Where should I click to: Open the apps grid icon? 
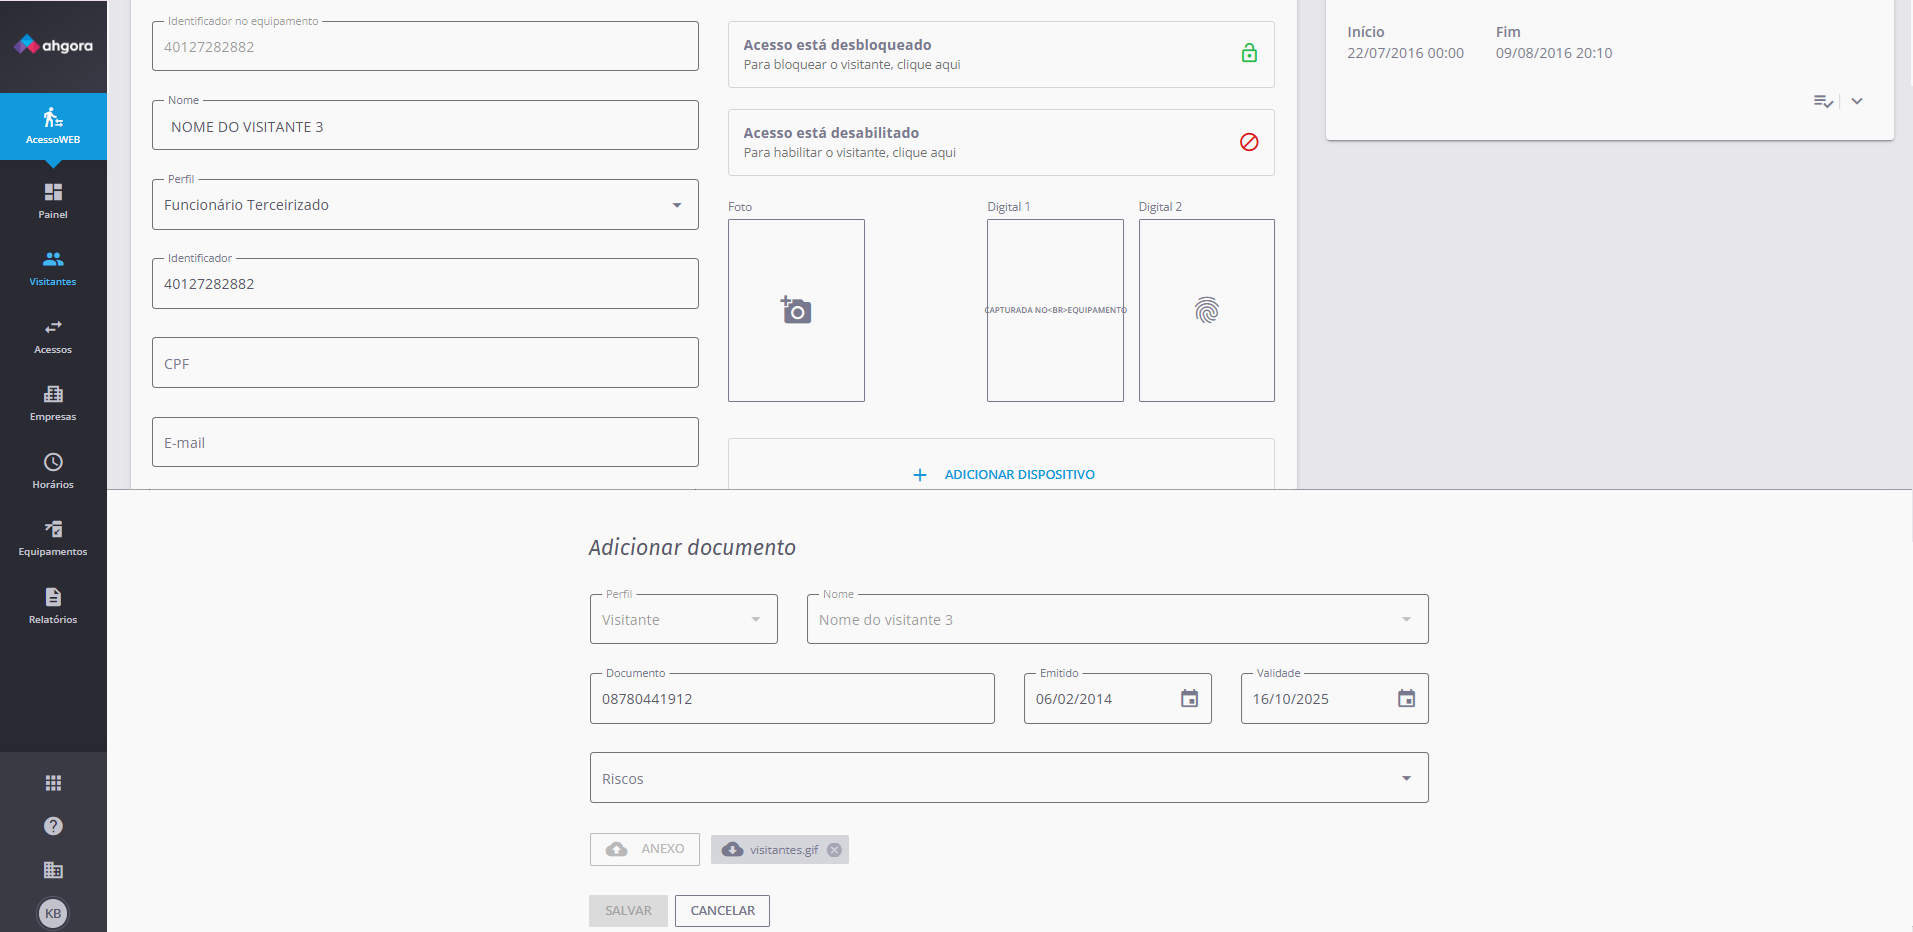pyautogui.click(x=53, y=783)
